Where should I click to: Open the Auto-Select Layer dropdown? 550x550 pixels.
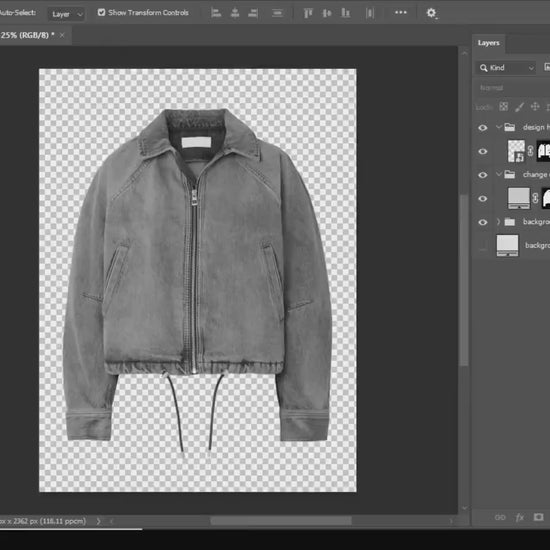(66, 14)
